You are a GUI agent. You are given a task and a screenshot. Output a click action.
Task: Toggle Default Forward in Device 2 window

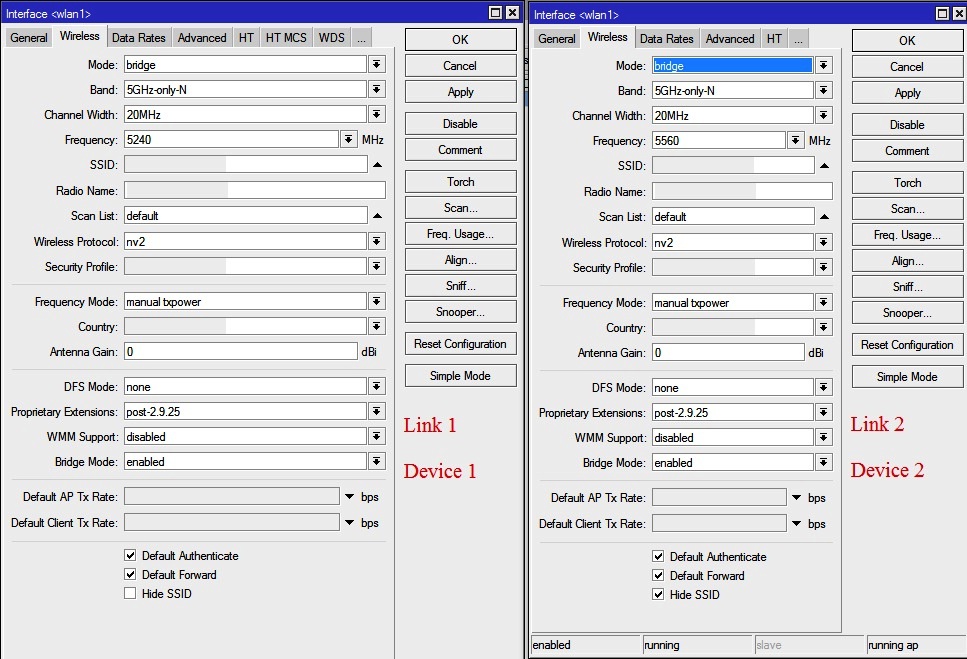658,576
